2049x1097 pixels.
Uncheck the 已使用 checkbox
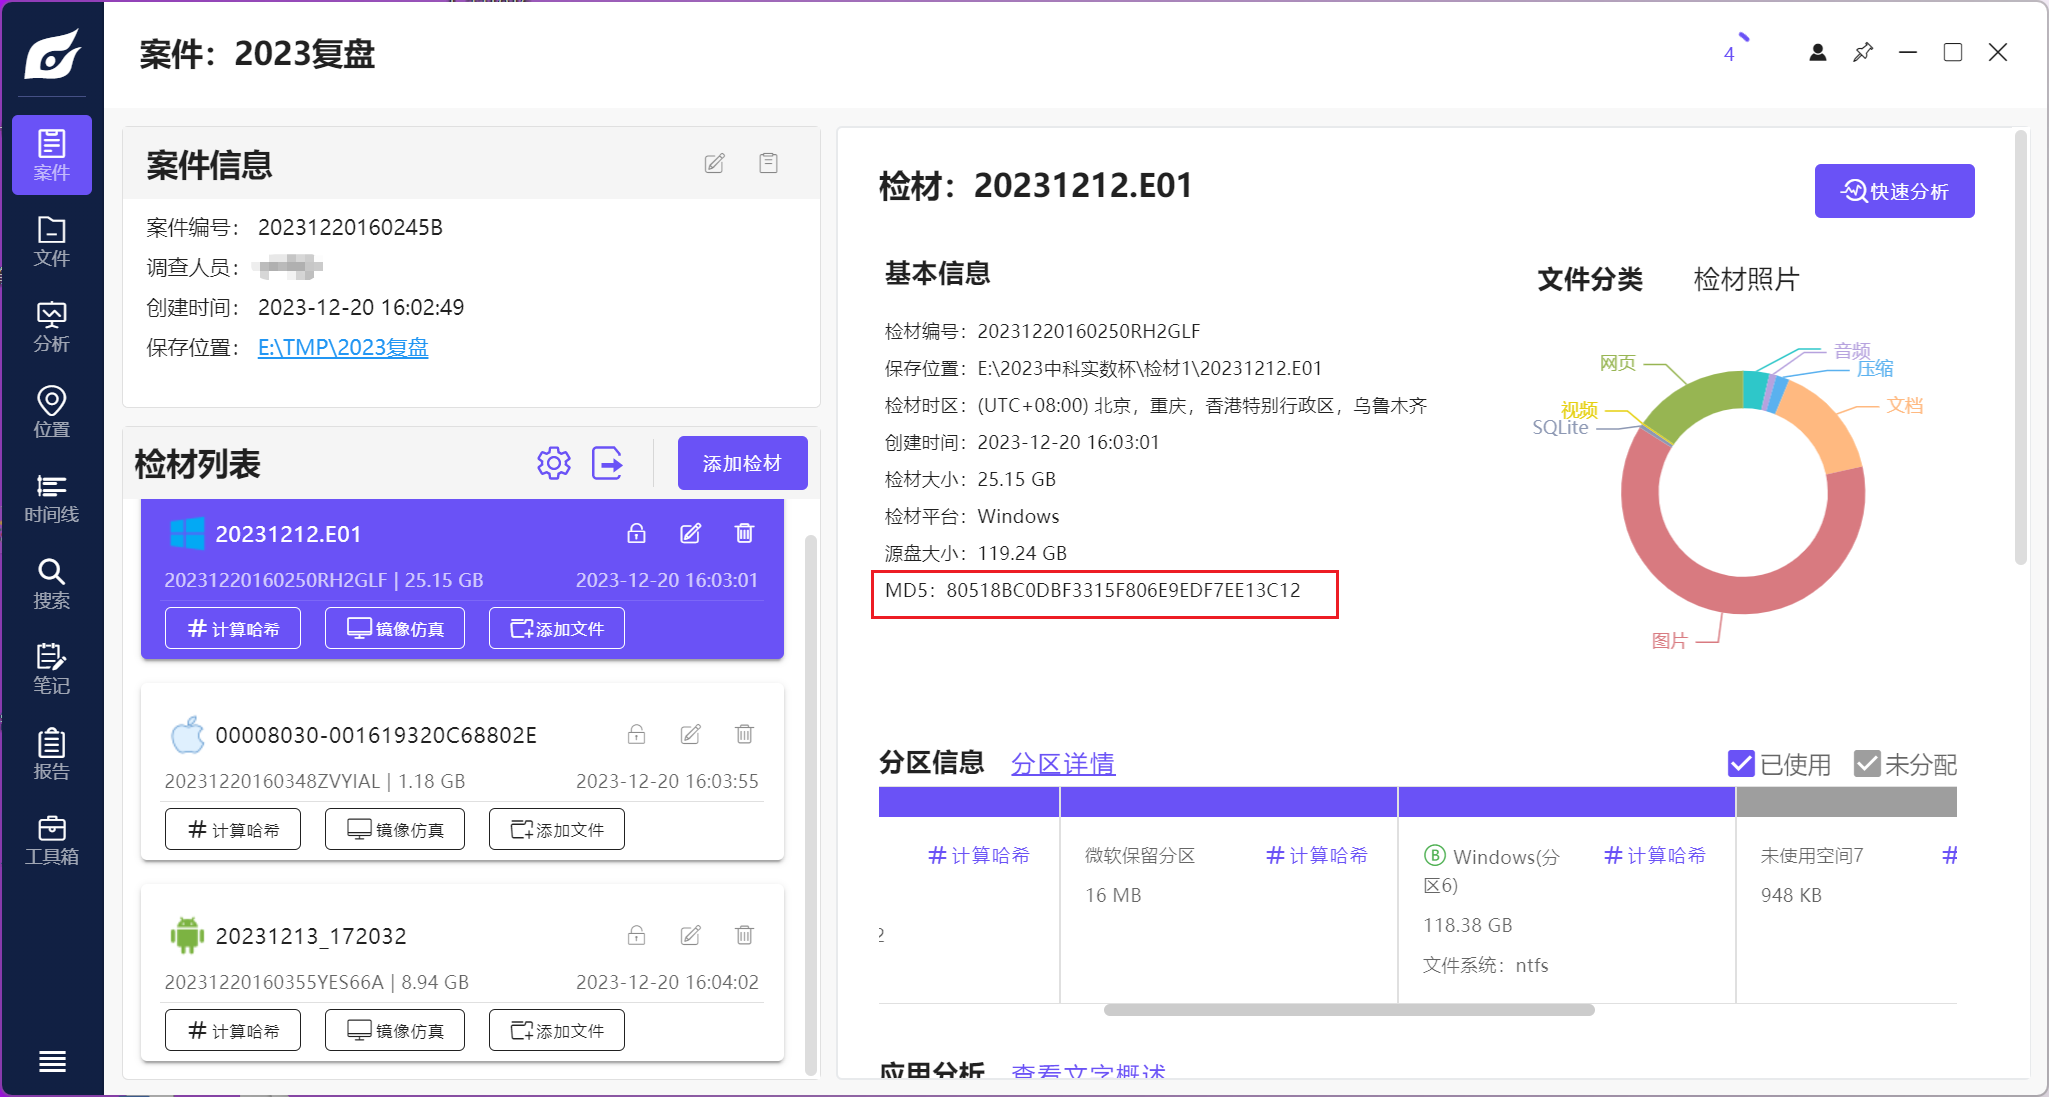pos(1741,764)
